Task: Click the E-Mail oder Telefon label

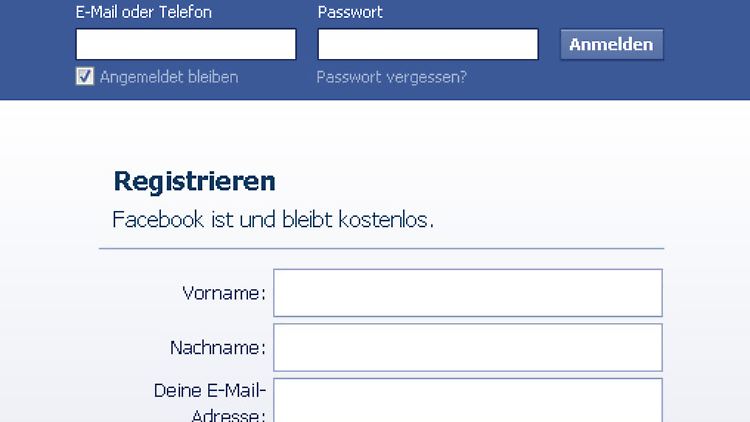Action: (x=144, y=13)
